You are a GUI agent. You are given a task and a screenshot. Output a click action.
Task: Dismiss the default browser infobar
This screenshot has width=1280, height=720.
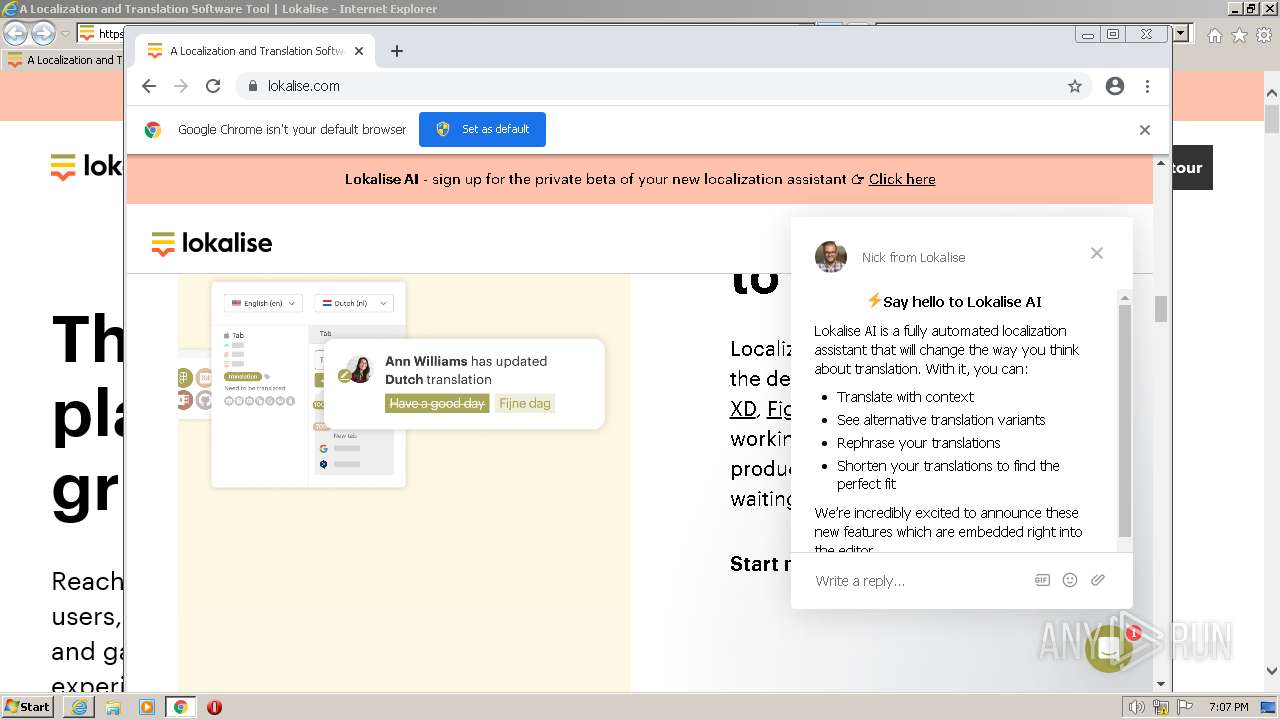click(x=1145, y=130)
